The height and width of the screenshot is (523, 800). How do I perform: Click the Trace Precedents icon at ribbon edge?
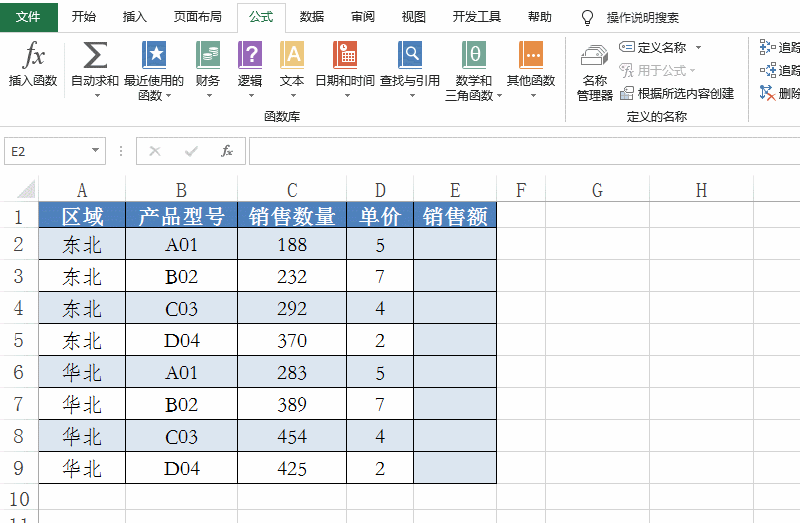click(x=767, y=47)
